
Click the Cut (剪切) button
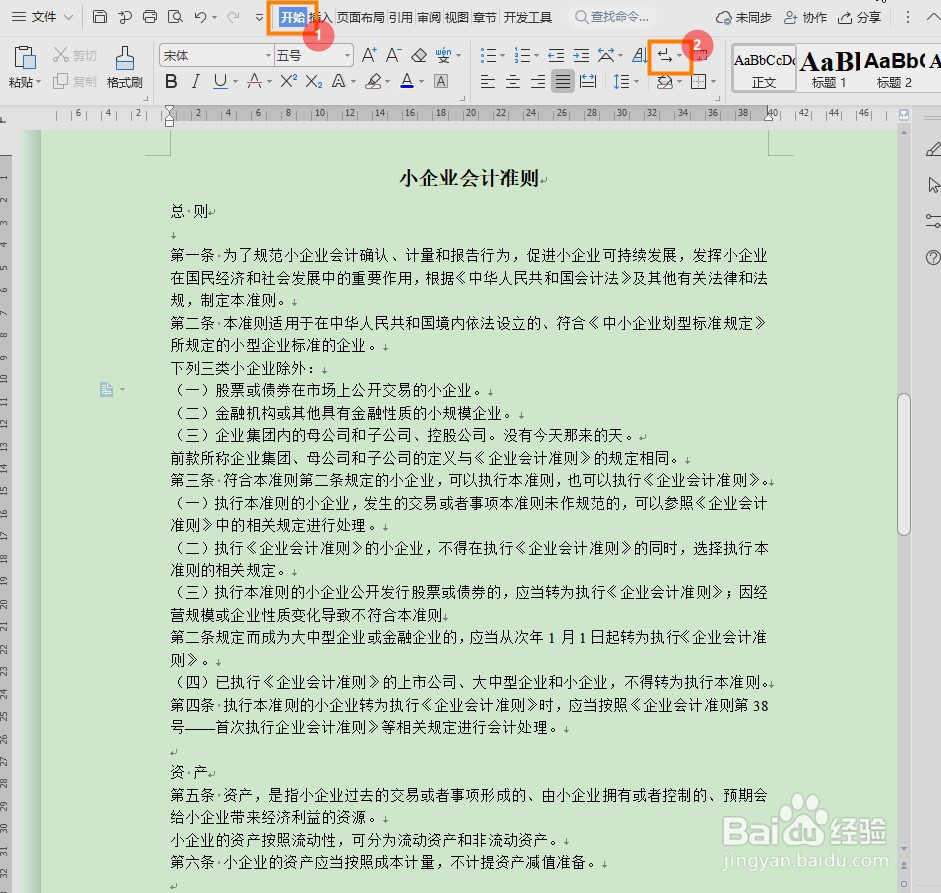(x=75, y=55)
